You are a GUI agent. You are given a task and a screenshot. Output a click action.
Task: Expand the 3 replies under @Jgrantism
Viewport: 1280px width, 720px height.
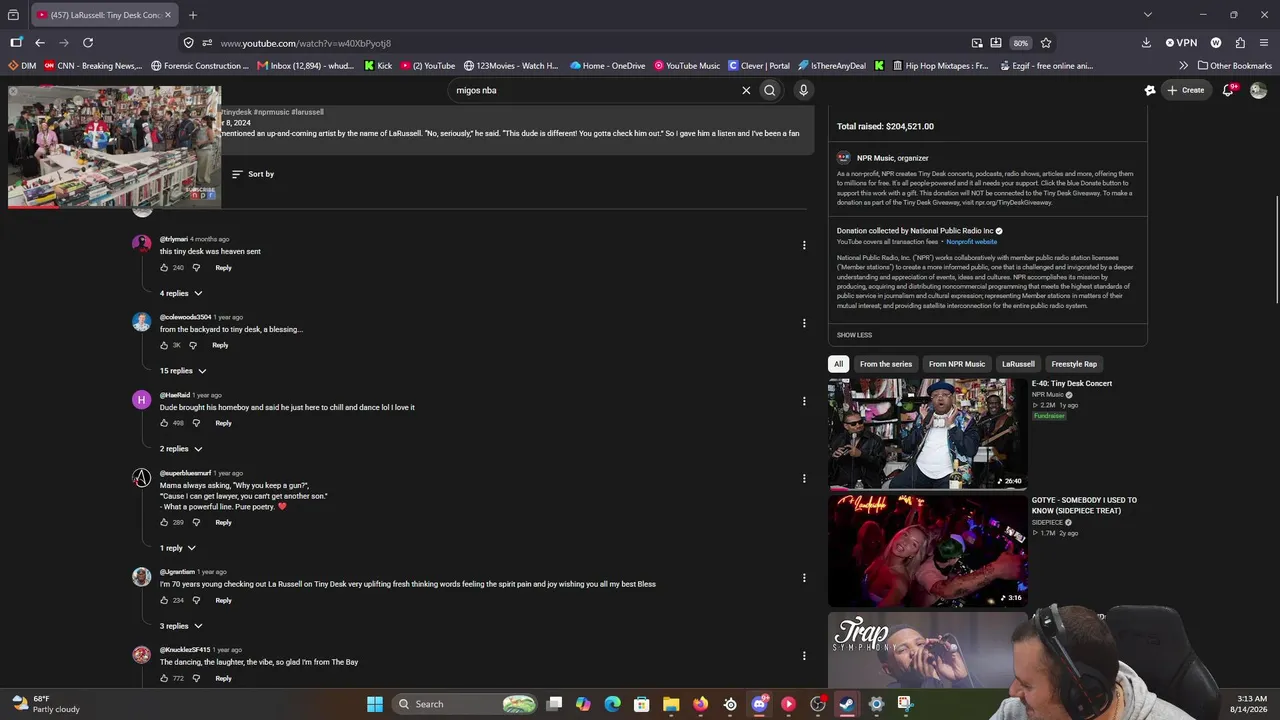coord(181,626)
